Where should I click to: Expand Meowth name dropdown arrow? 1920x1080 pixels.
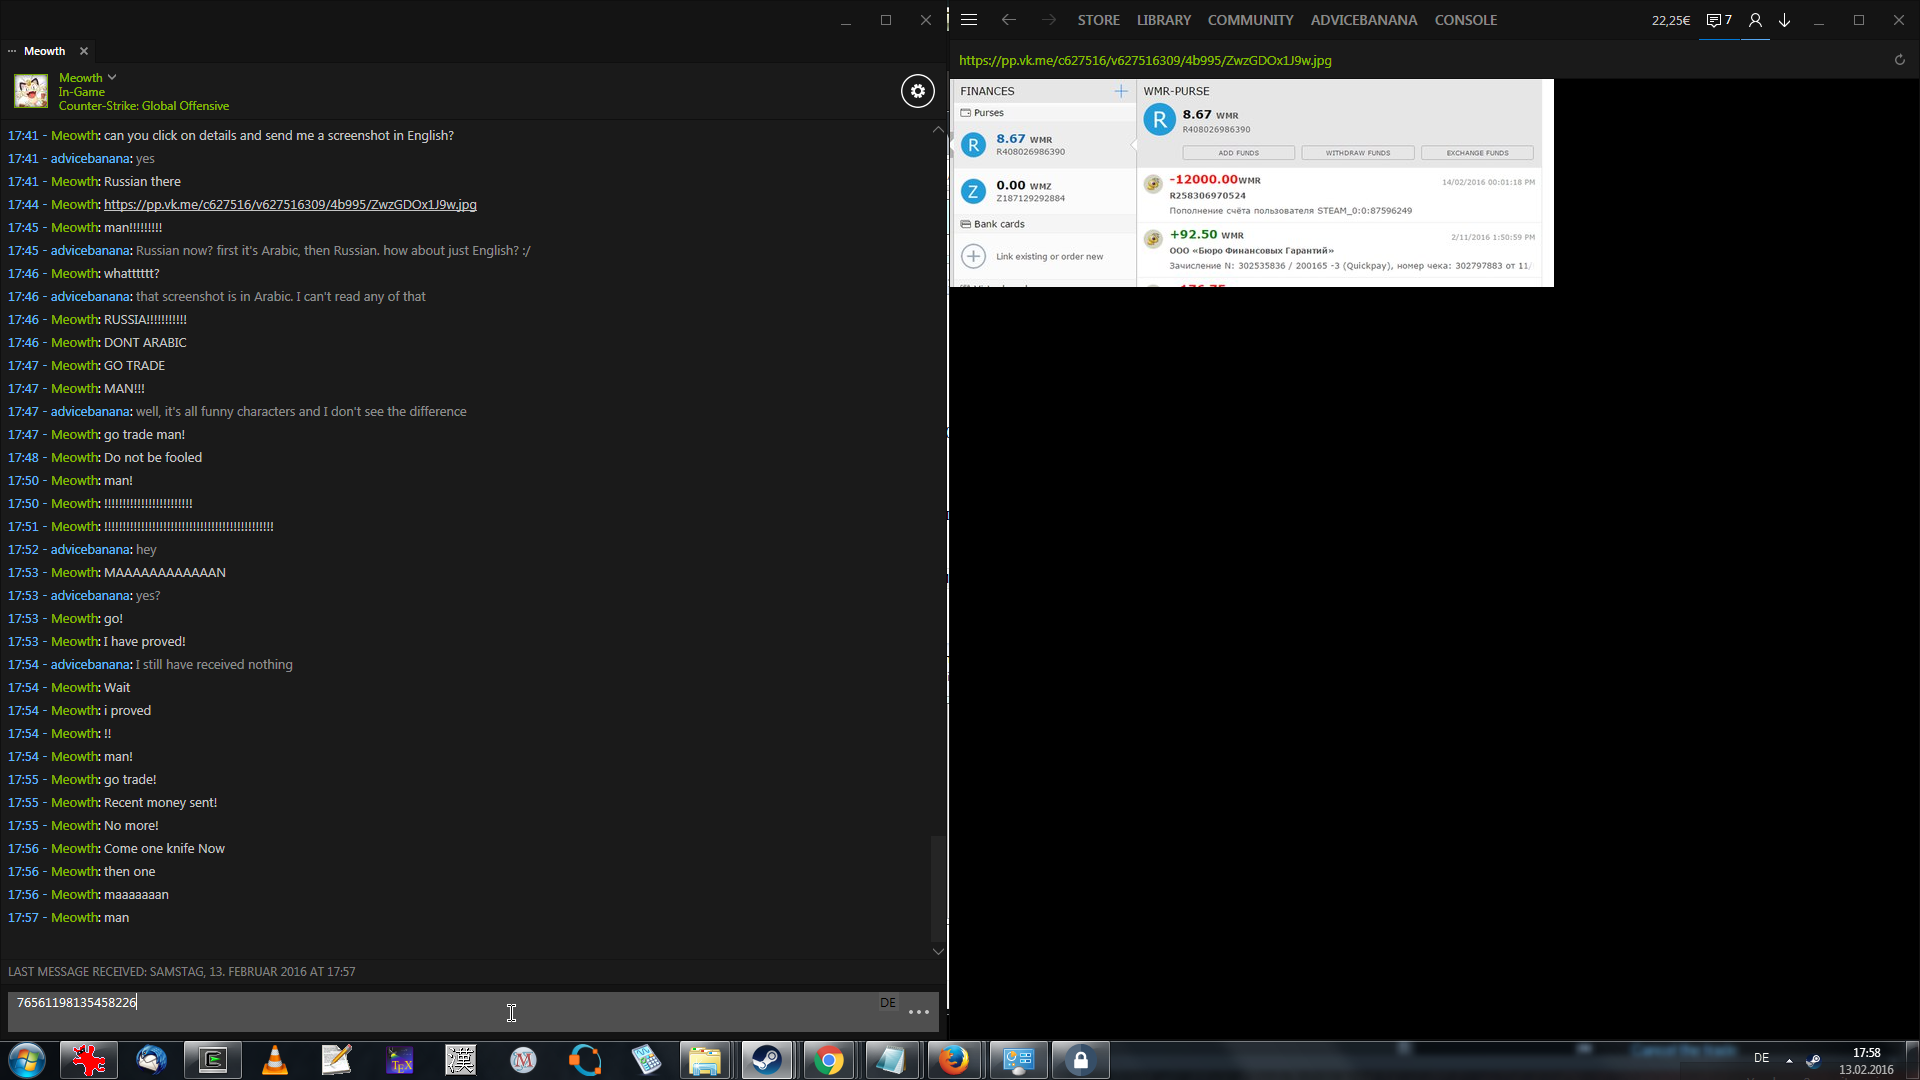(112, 77)
